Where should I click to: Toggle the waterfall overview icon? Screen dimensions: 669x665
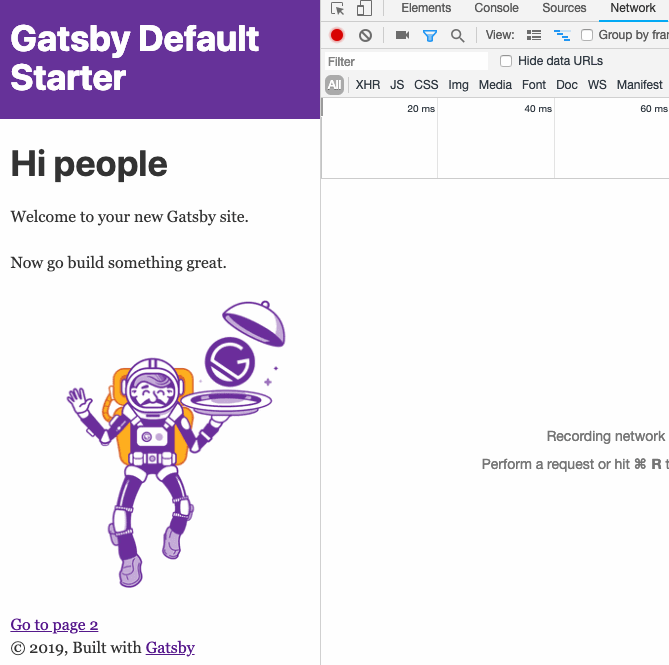(x=562, y=35)
